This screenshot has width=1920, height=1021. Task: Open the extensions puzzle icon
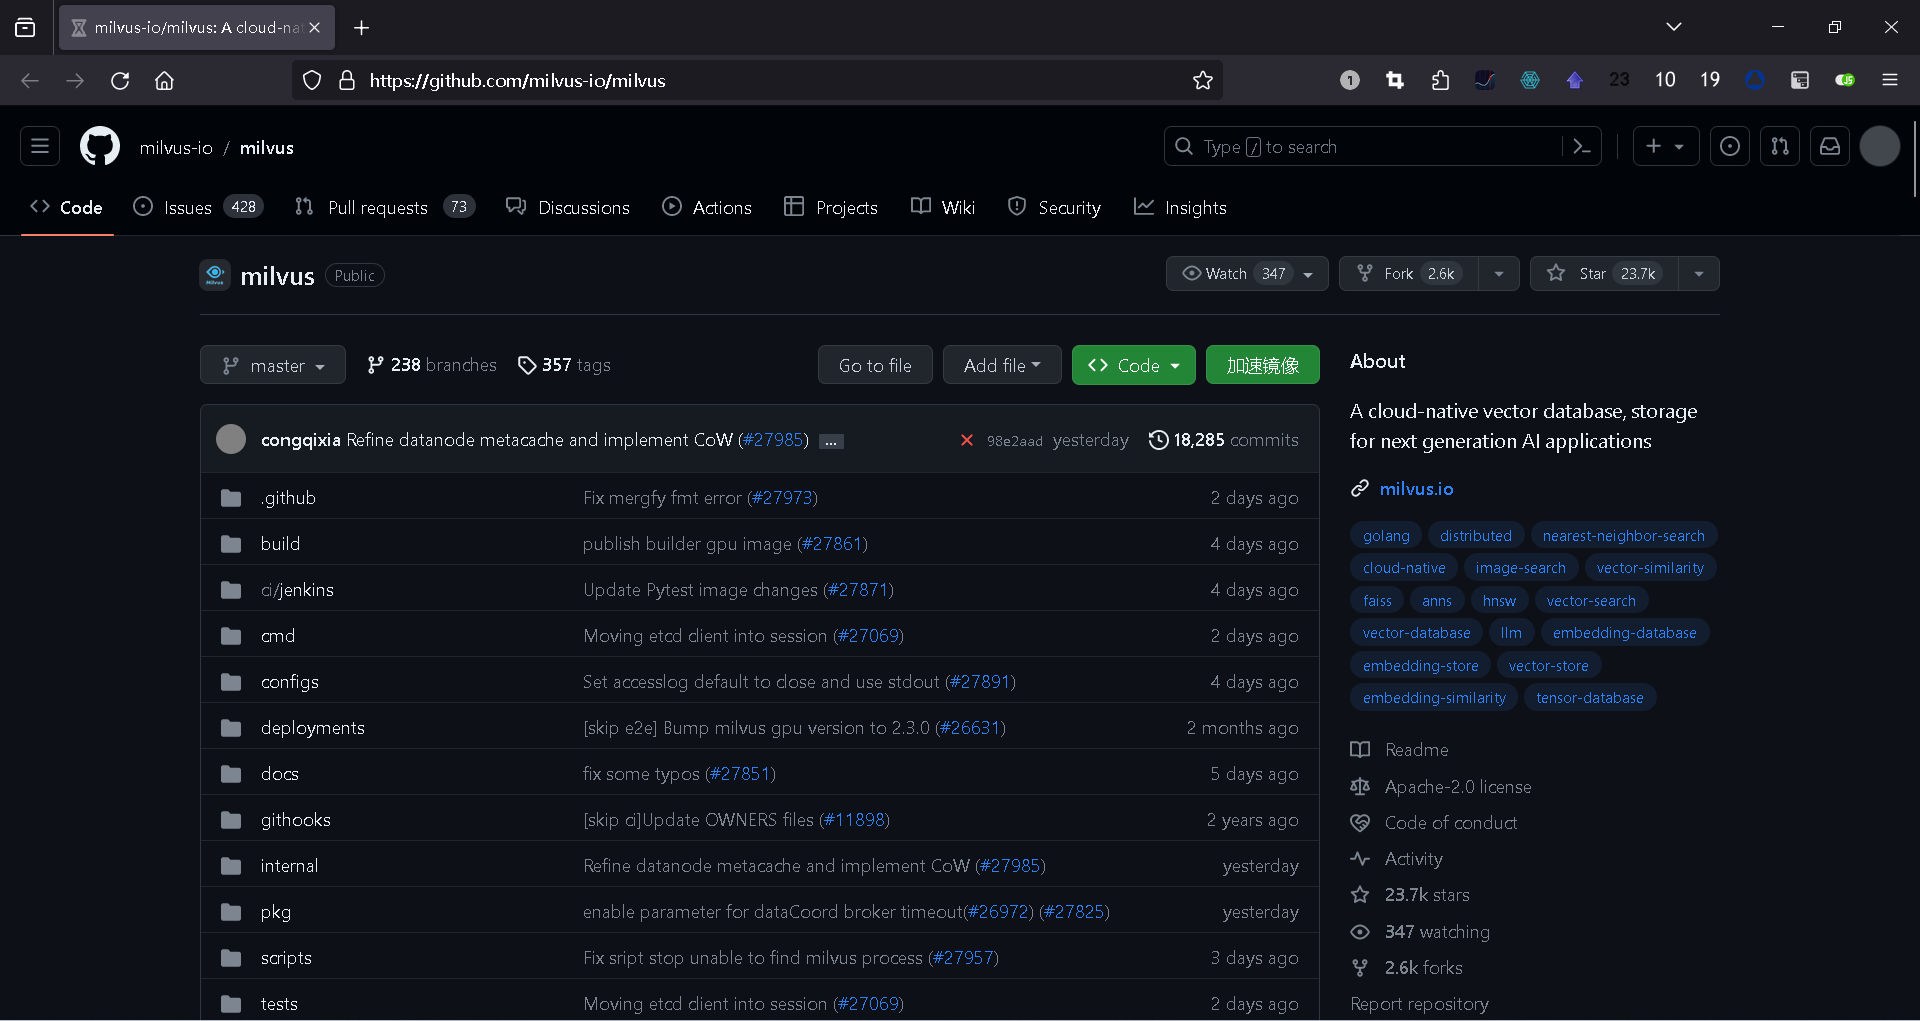tap(1440, 80)
